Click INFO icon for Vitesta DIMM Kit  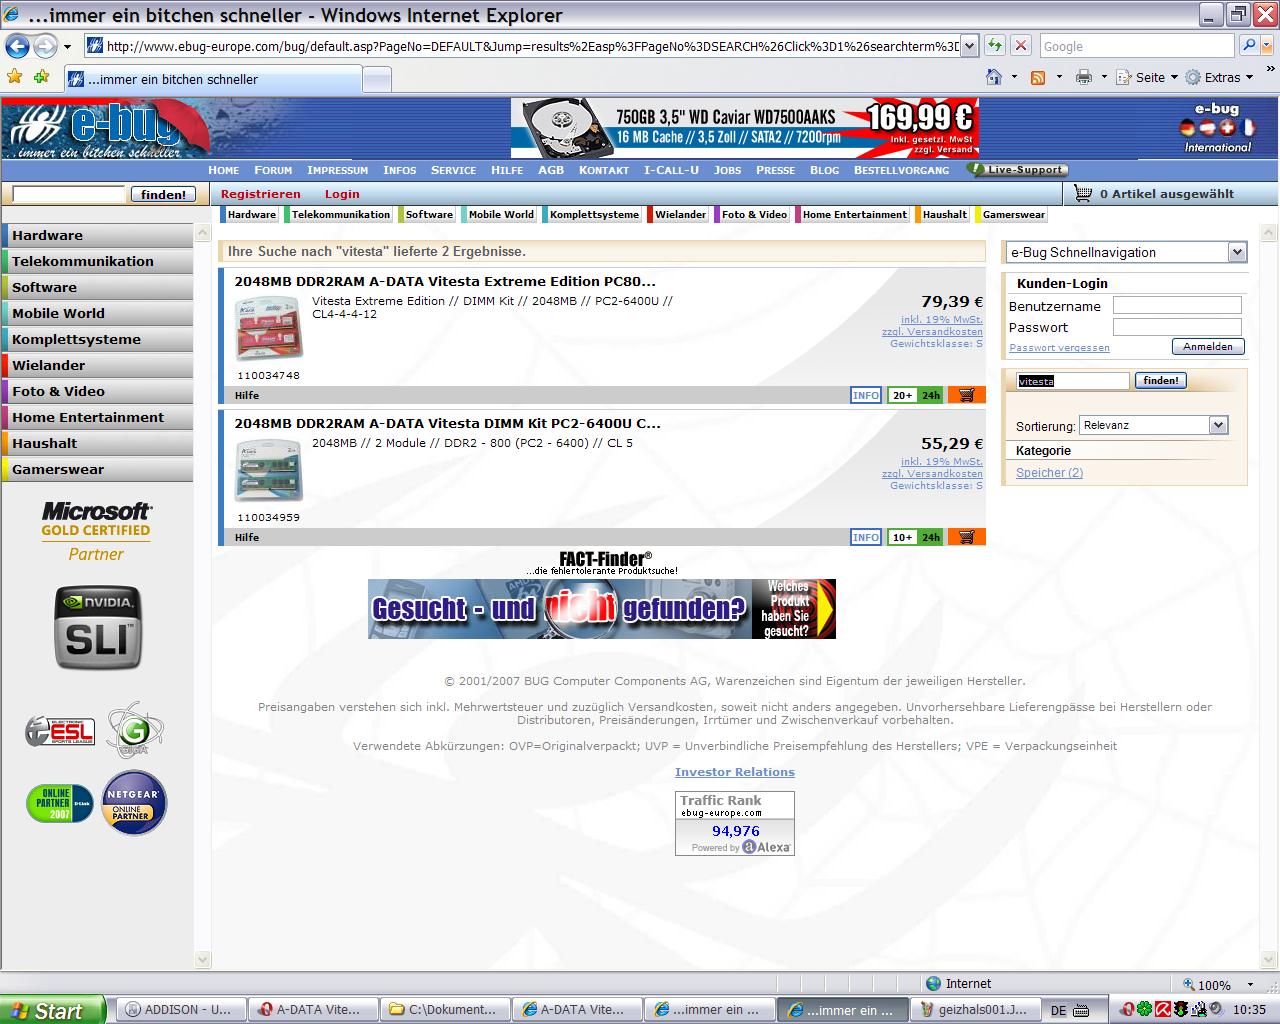[x=866, y=537]
